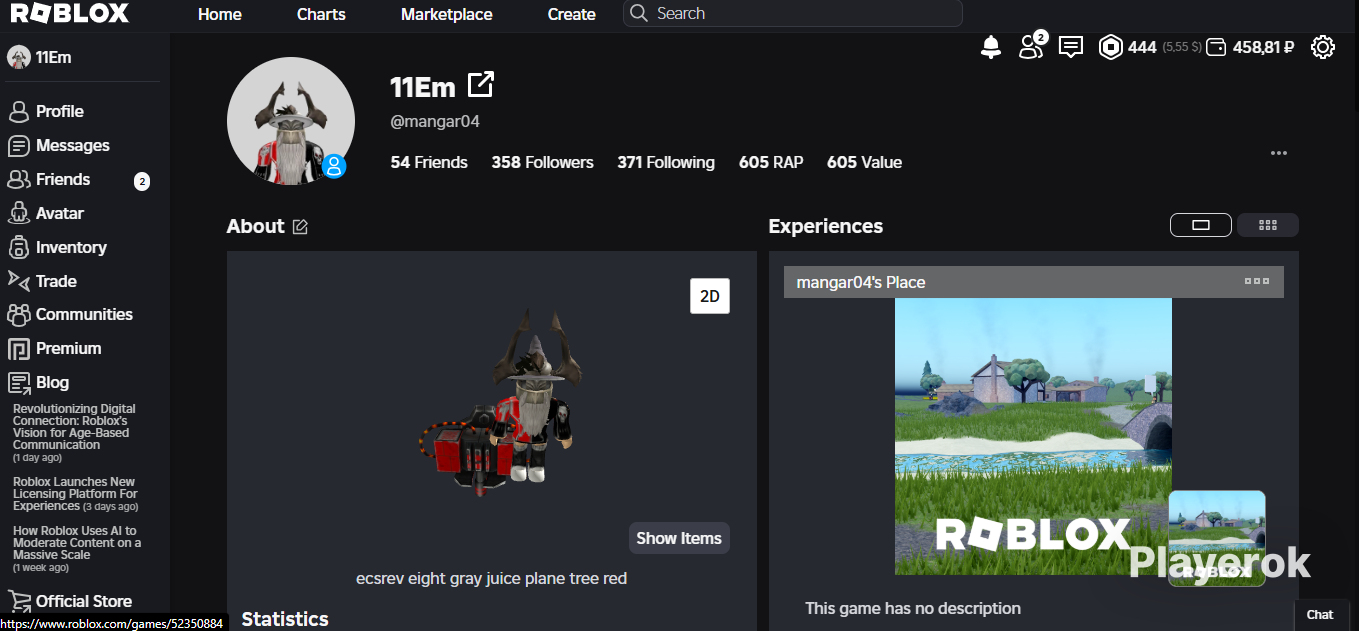Open notifications bell icon
Screen dimensions: 1359x631
[x=991, y=47]
